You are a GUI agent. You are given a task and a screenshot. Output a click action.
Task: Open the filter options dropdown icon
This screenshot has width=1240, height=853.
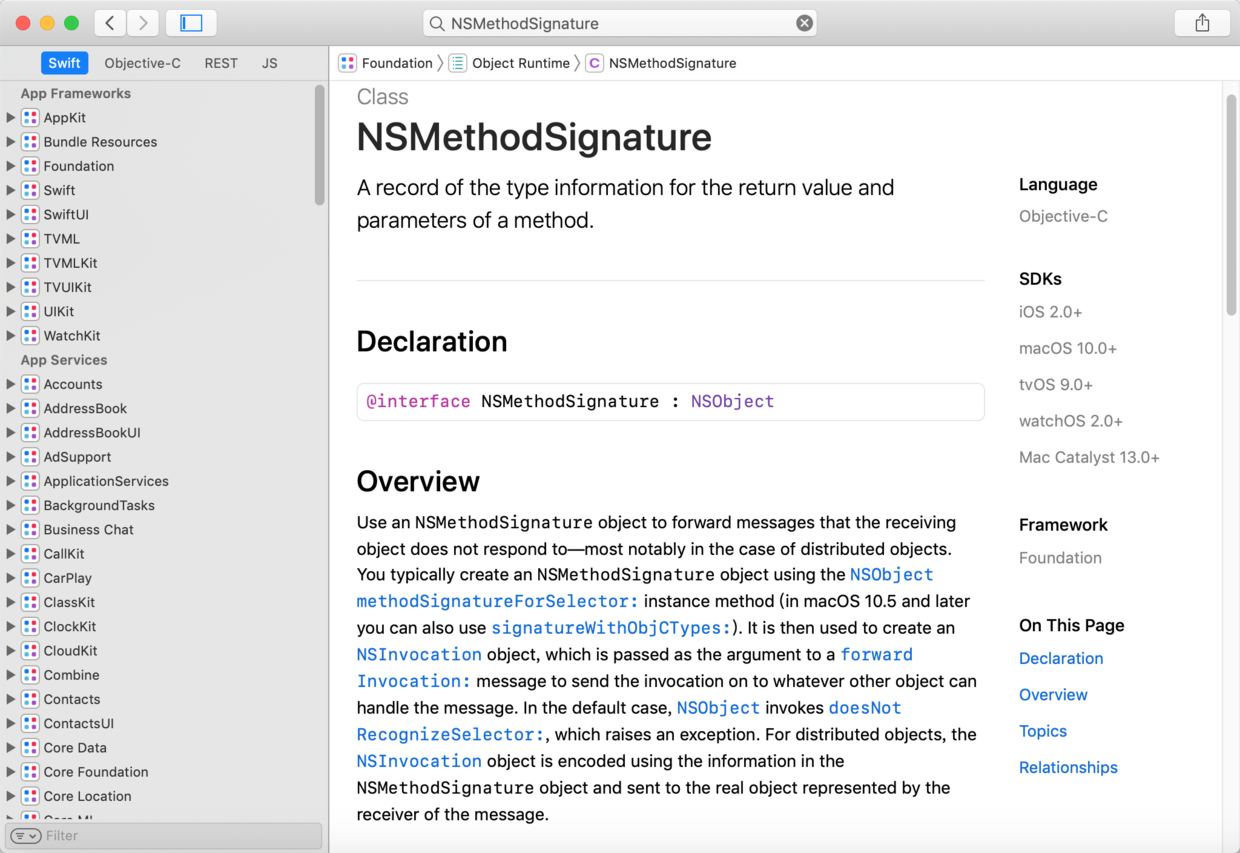coord(26,836)
